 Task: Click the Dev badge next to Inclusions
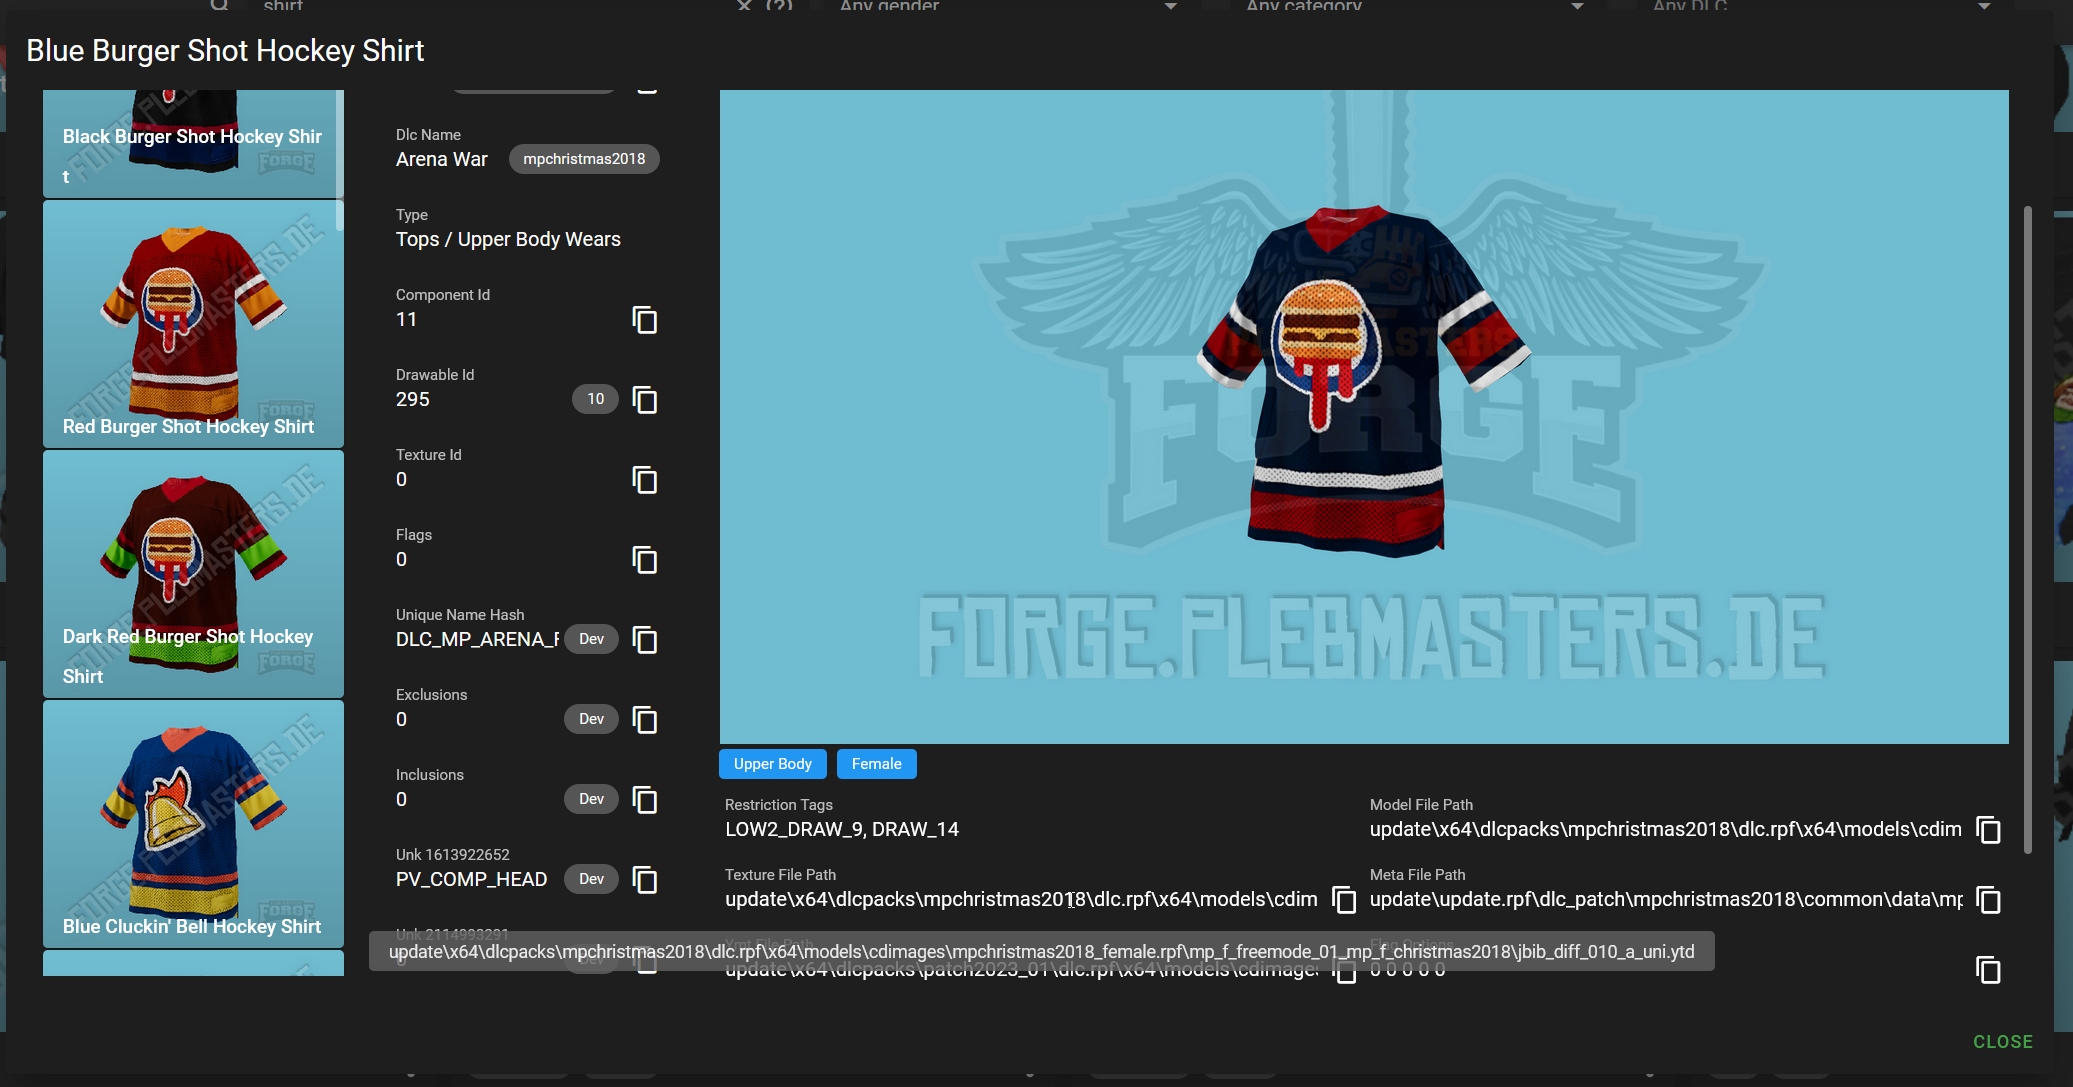pyautogui.click(x=591, y=799)
